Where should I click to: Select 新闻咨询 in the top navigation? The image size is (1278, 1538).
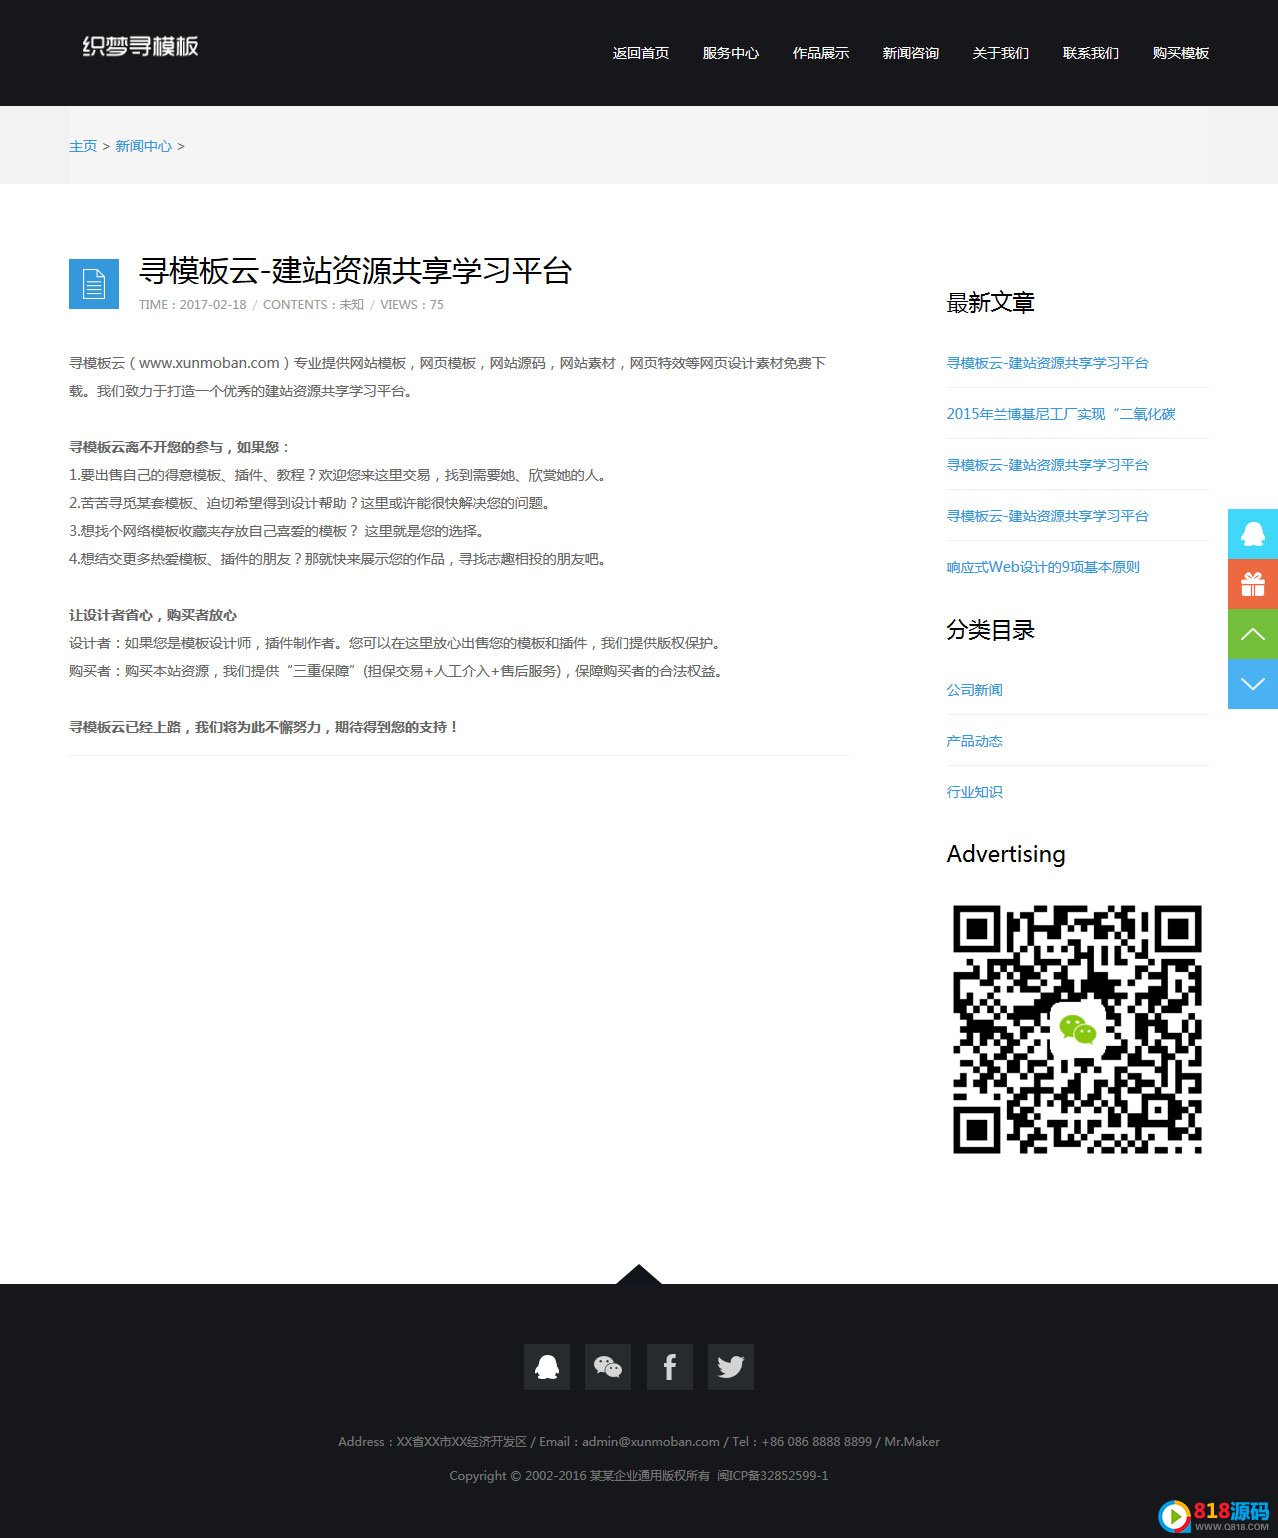coord(911,53)
